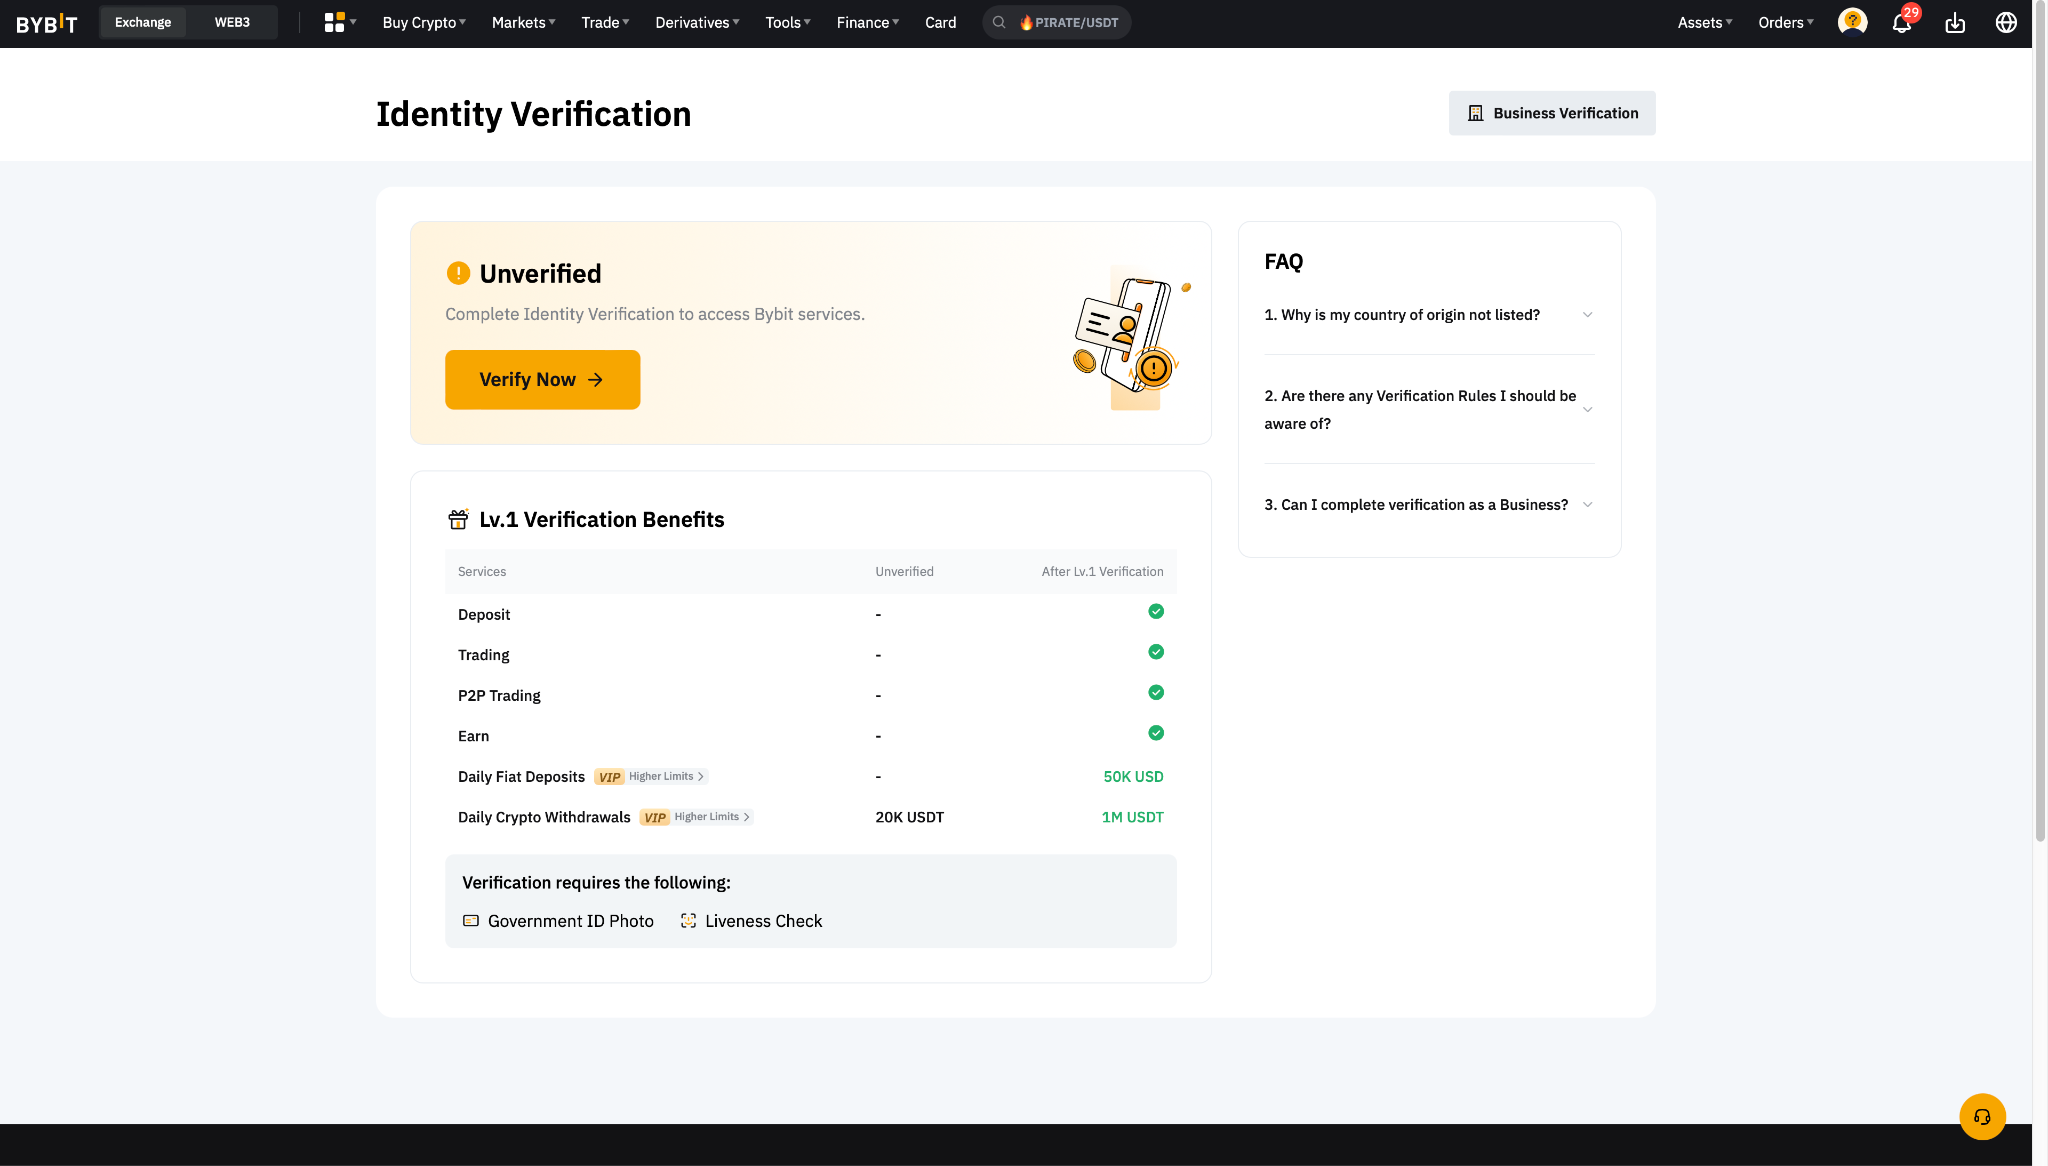Switch to the Exchange tab
Image resolution: width=2048 pixels, height=1166 pixels.
click(x=143, y=22)
